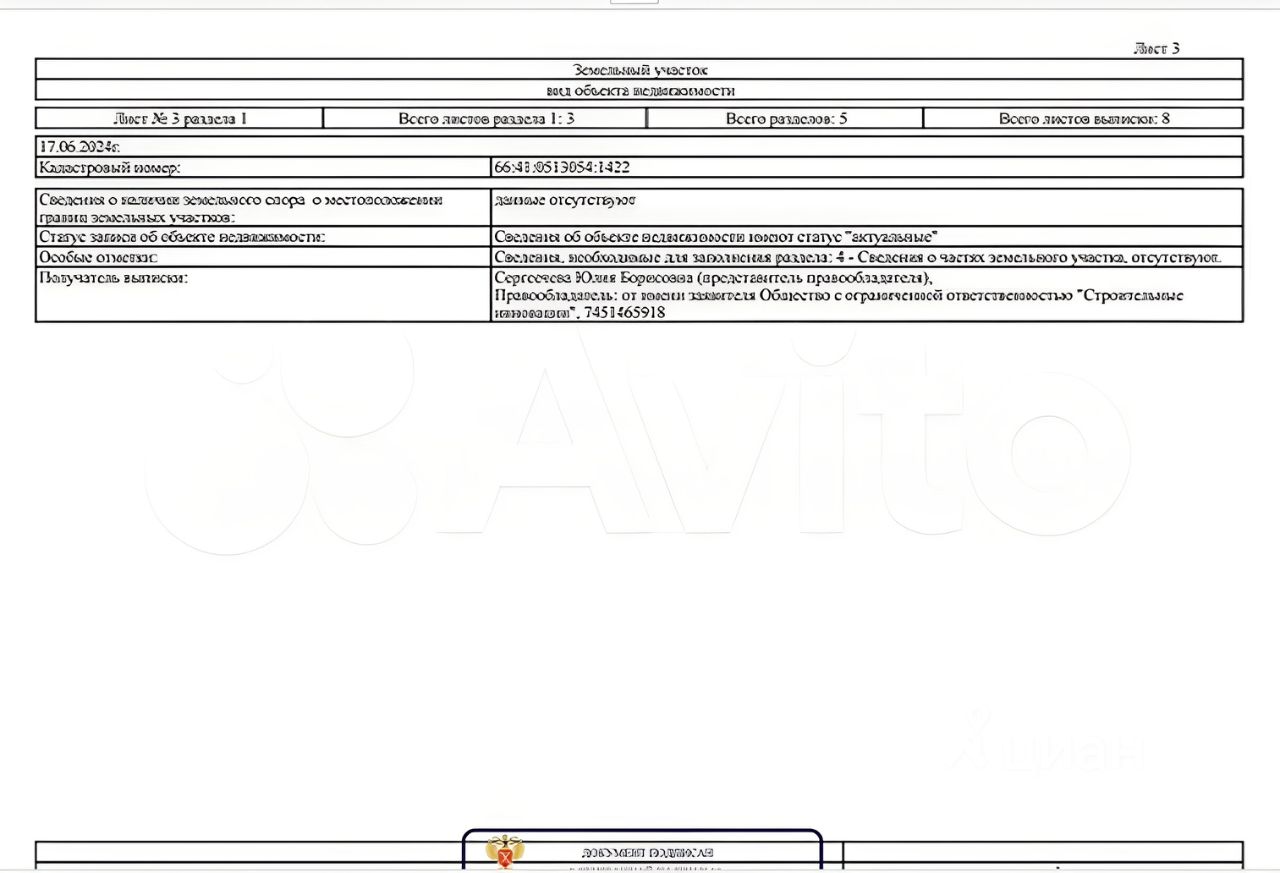This screenshot has height=873, width=1280.
Task: Click the 'Статус записи об объекте недвижимости:' label
Action: [182, 238]
